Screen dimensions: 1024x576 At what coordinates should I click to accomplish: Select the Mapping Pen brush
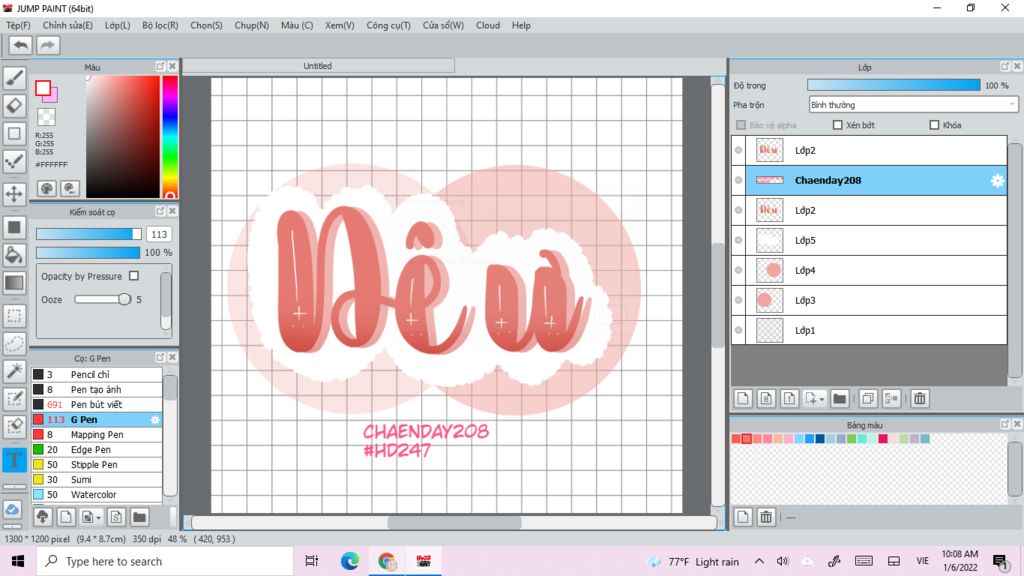(97, 435)
